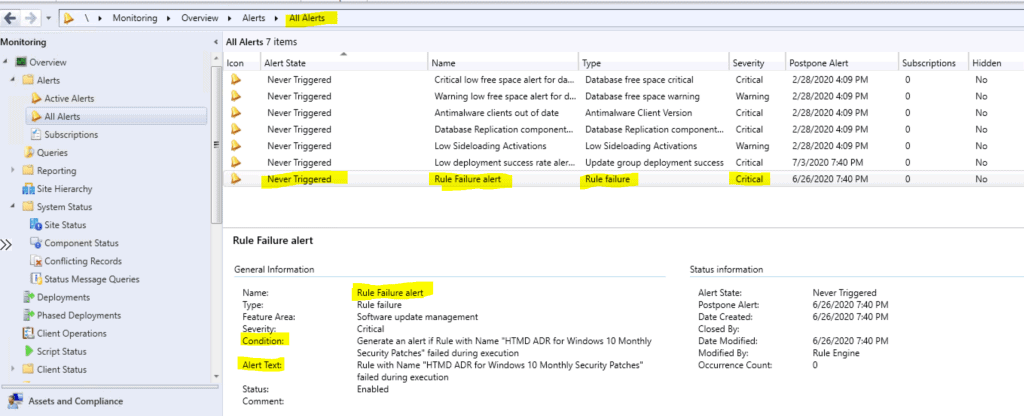Open the Conflicting Records icon
This screenshot has width=1024, height=416.
click(x=36, y=261)
